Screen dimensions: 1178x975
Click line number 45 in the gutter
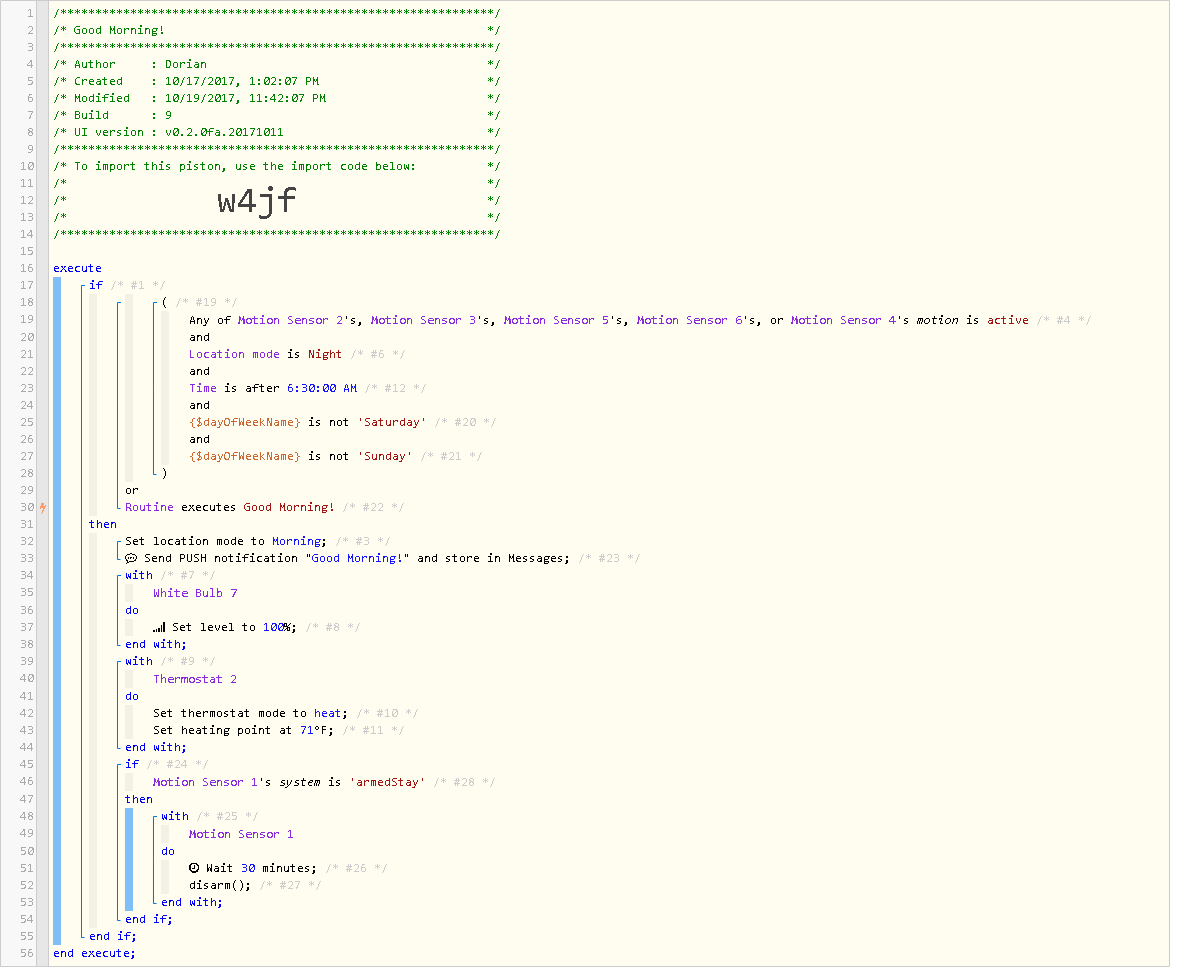pyautogui.click(x=27, y=765)
